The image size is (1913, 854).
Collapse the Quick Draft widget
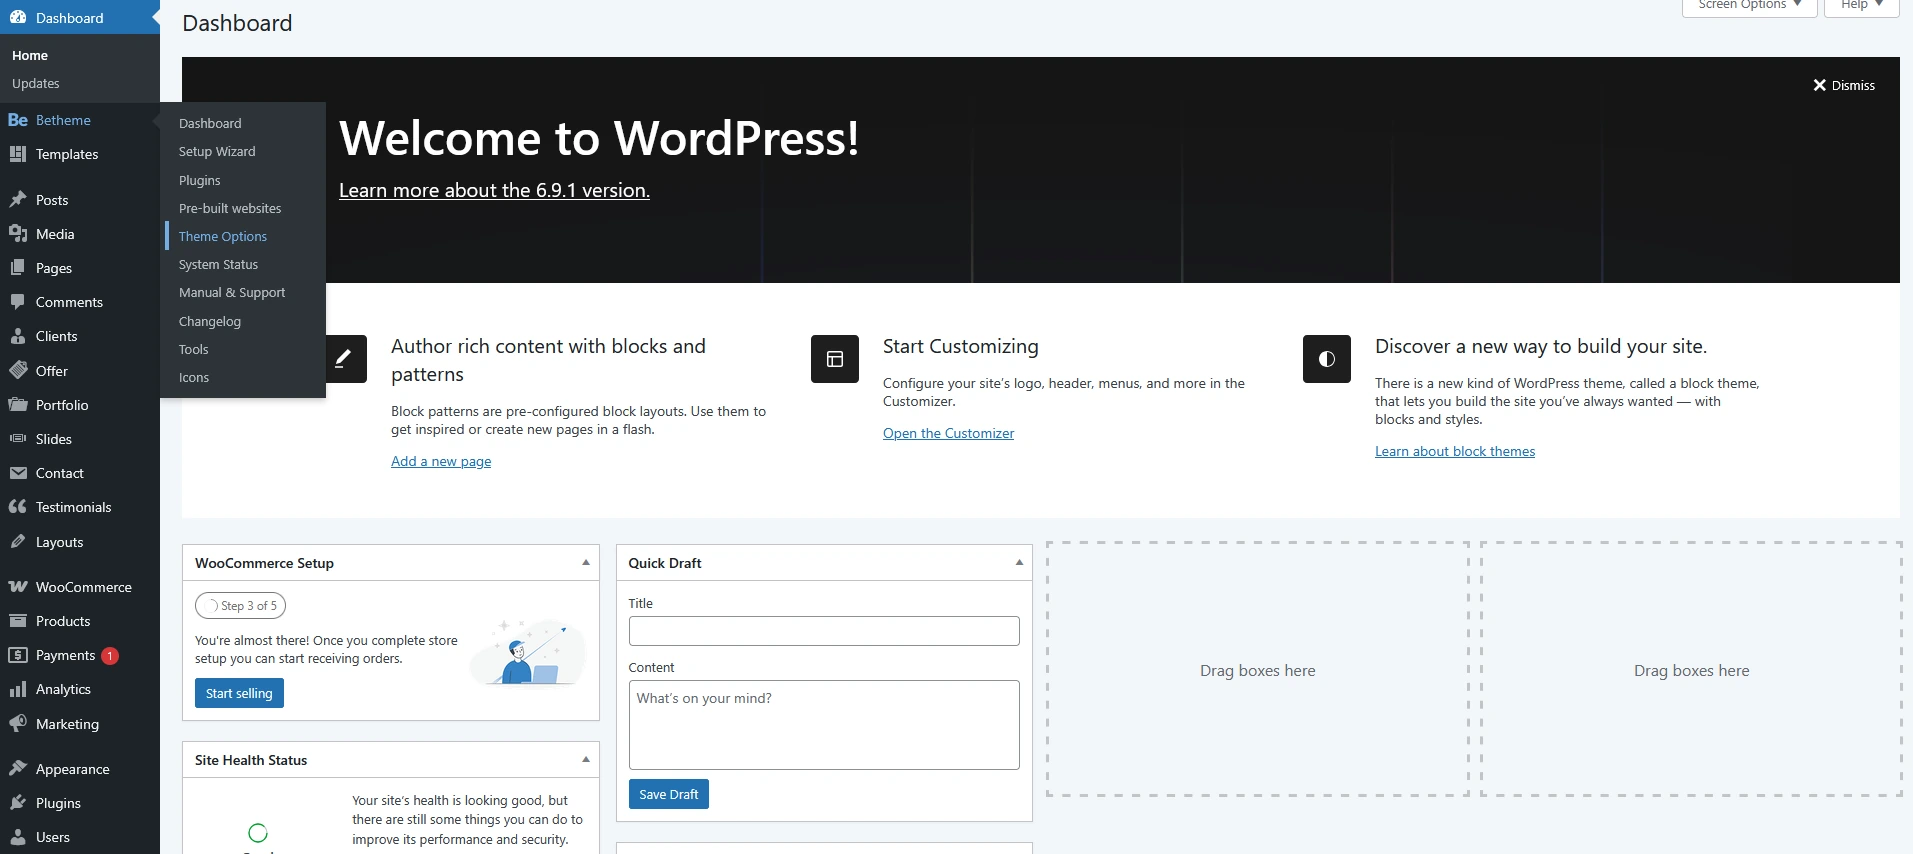1019,563
